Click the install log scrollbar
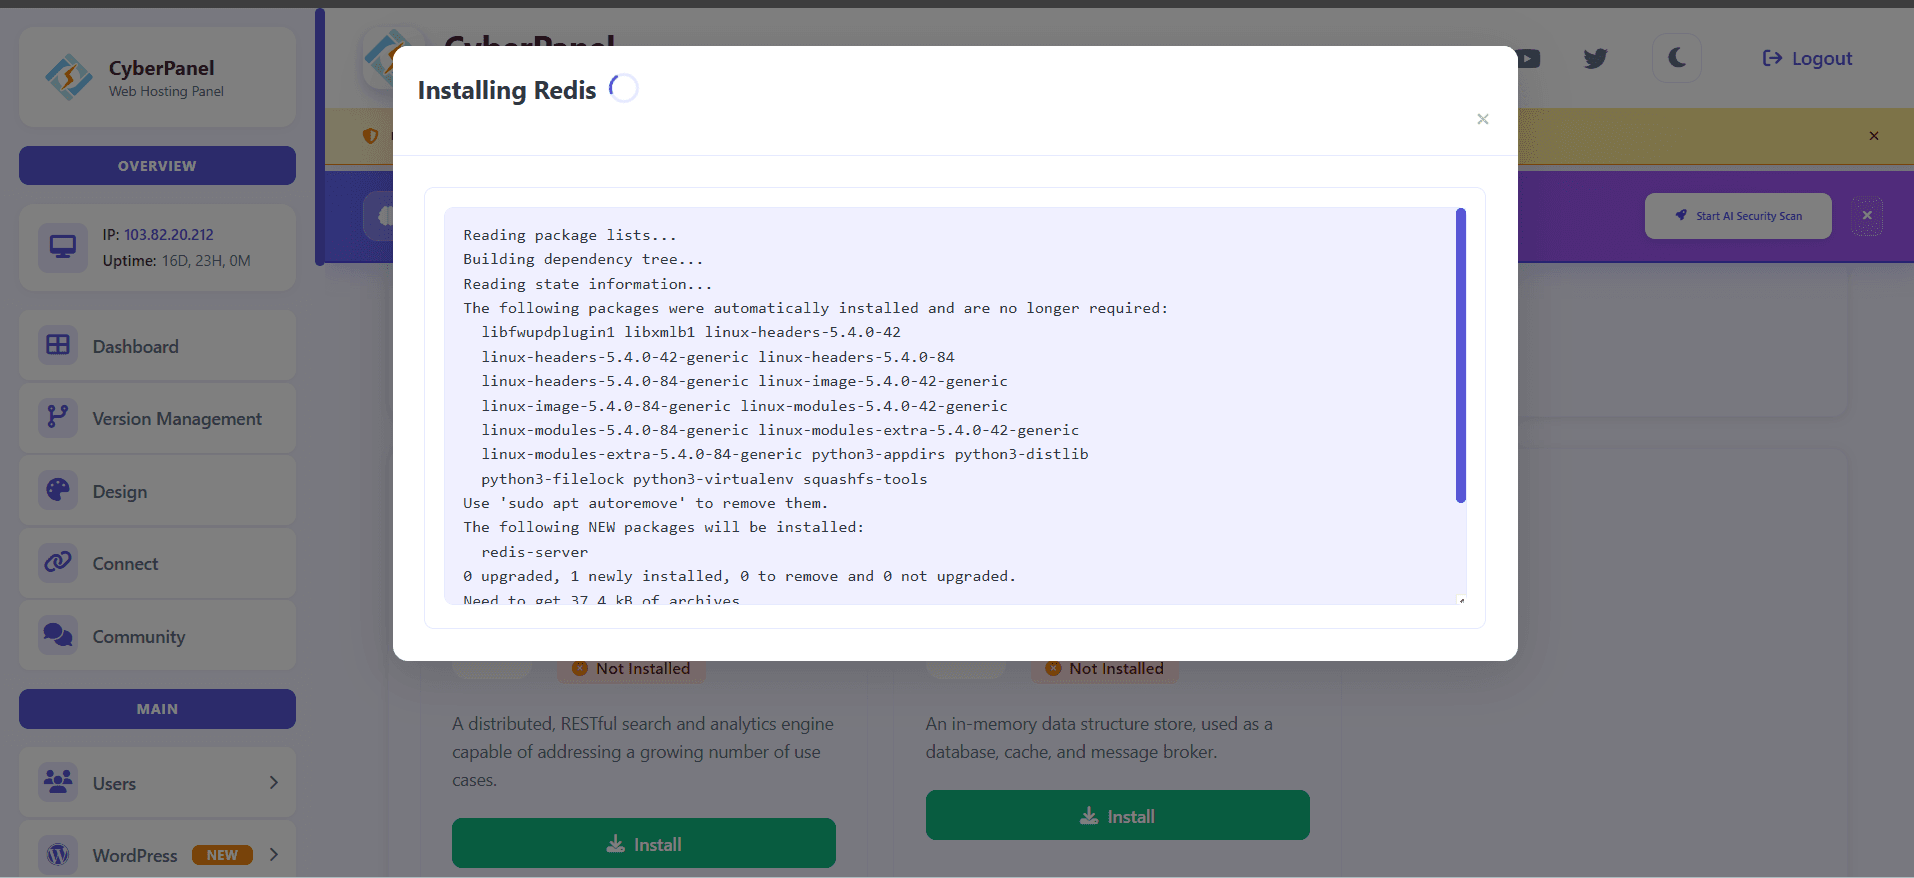 tap(1460, 355)
